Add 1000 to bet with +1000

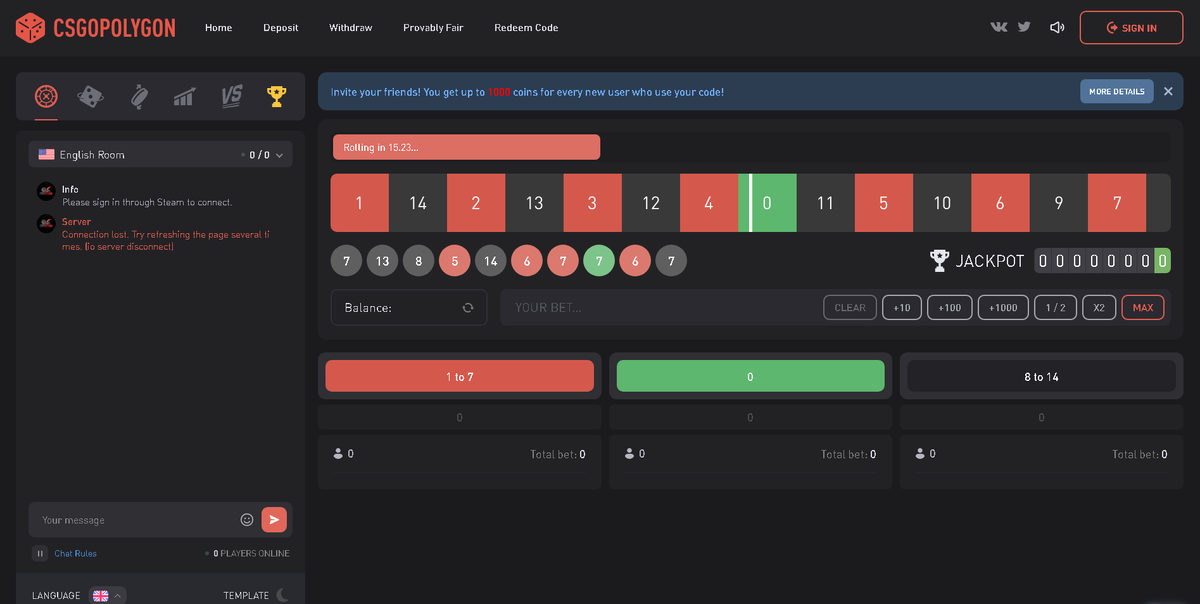click(1003, 308)
